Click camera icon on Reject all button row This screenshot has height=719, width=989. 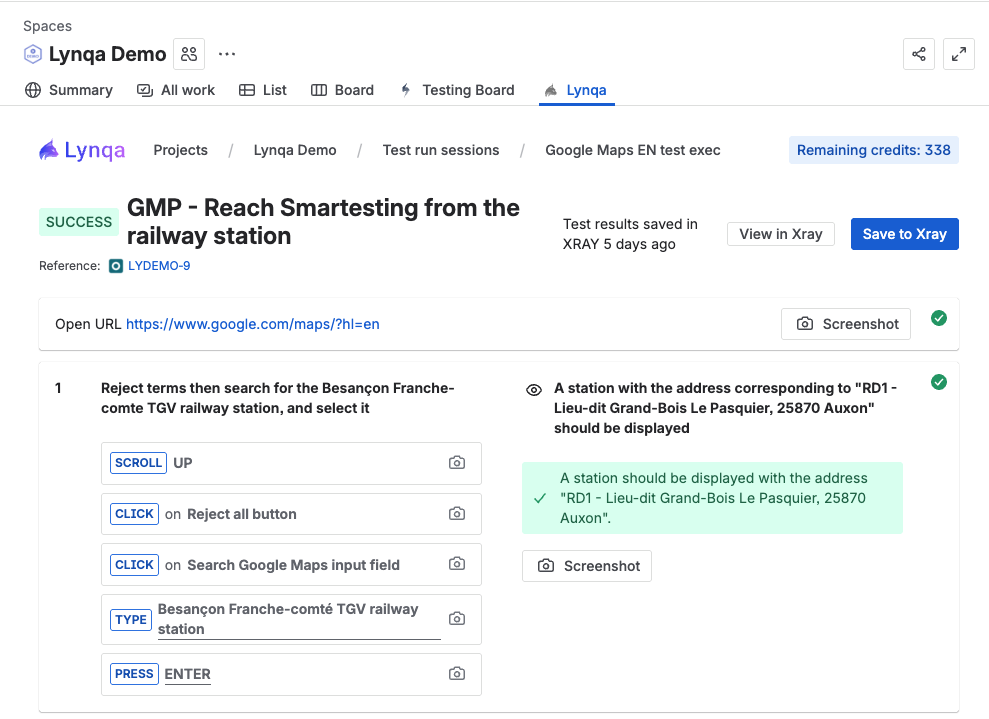point(457,514)
